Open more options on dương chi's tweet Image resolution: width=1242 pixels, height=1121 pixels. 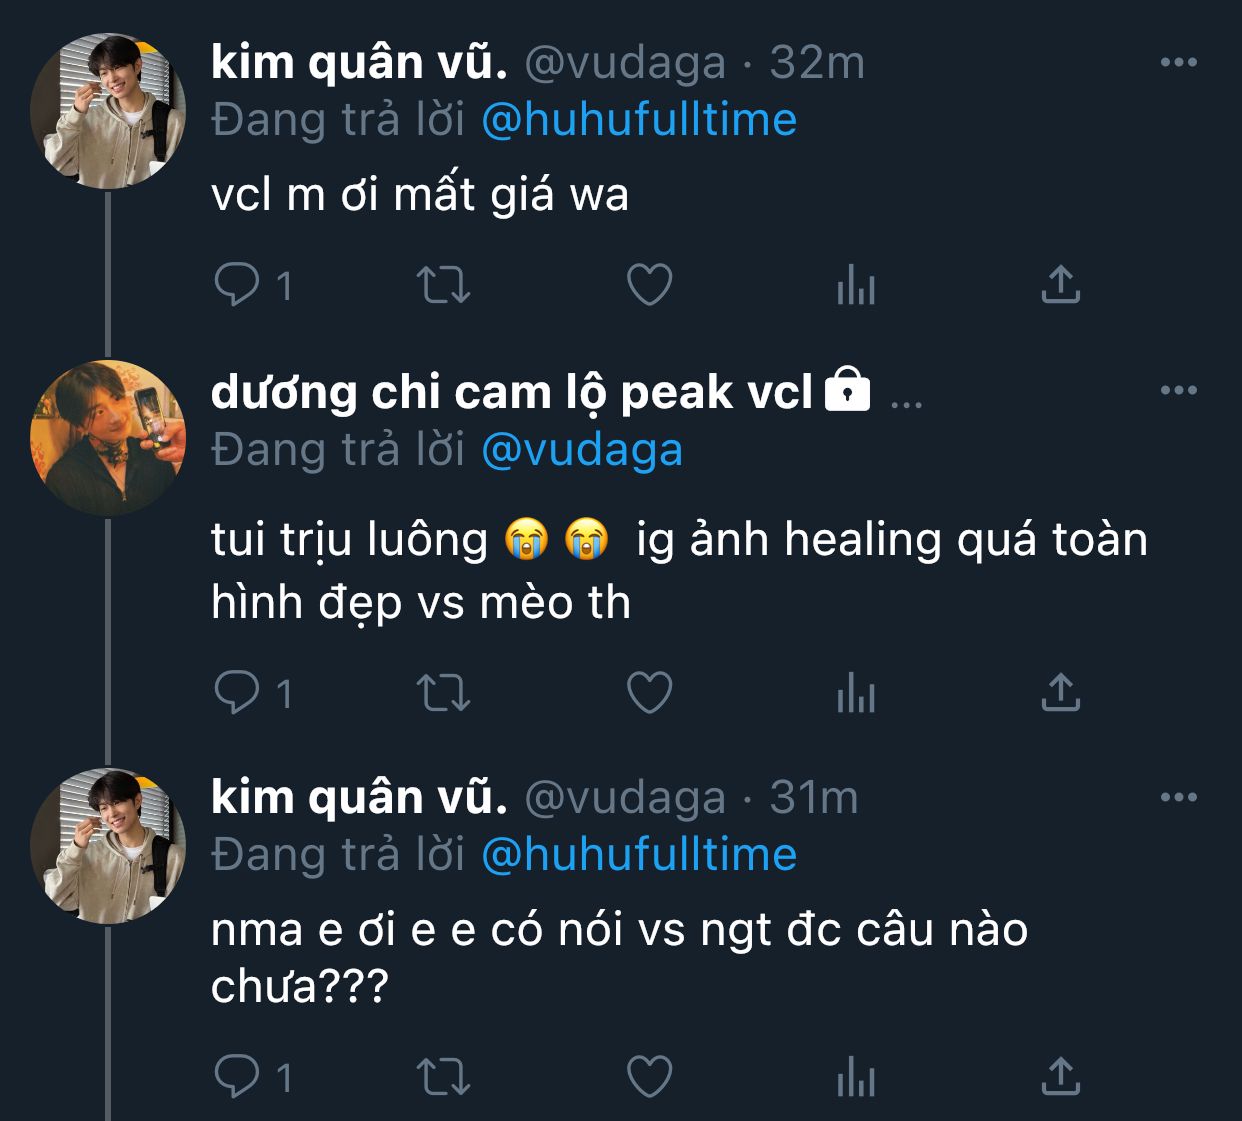[1178, 390]
